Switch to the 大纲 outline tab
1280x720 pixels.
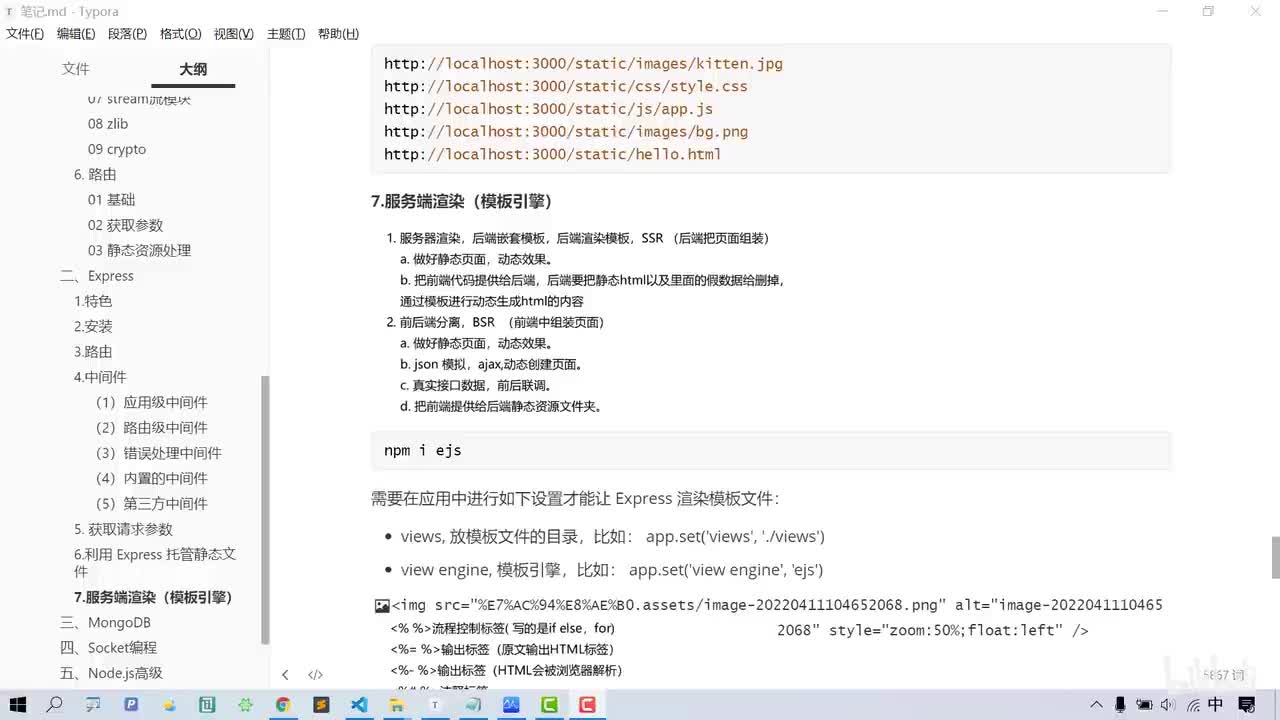(193, 69)
